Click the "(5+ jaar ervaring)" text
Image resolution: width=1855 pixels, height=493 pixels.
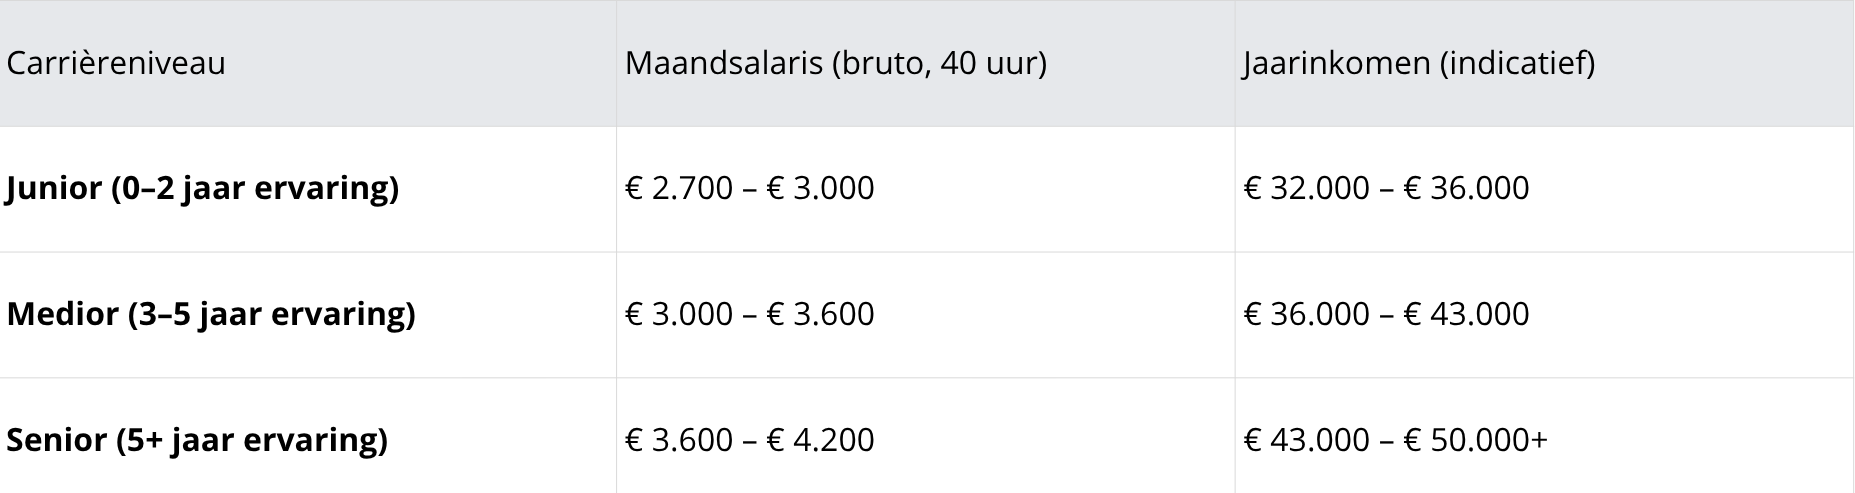(x=251, y=440)
